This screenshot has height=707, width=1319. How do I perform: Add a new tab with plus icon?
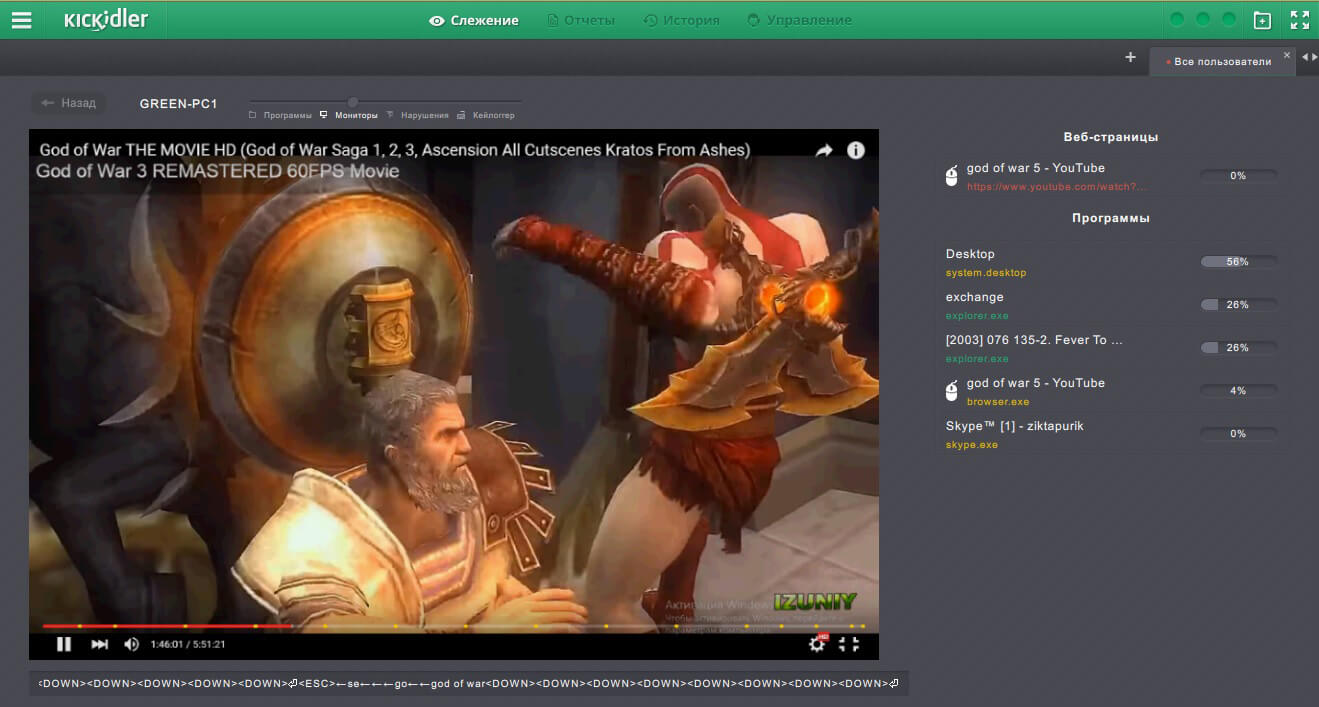tap(1130, 57)
